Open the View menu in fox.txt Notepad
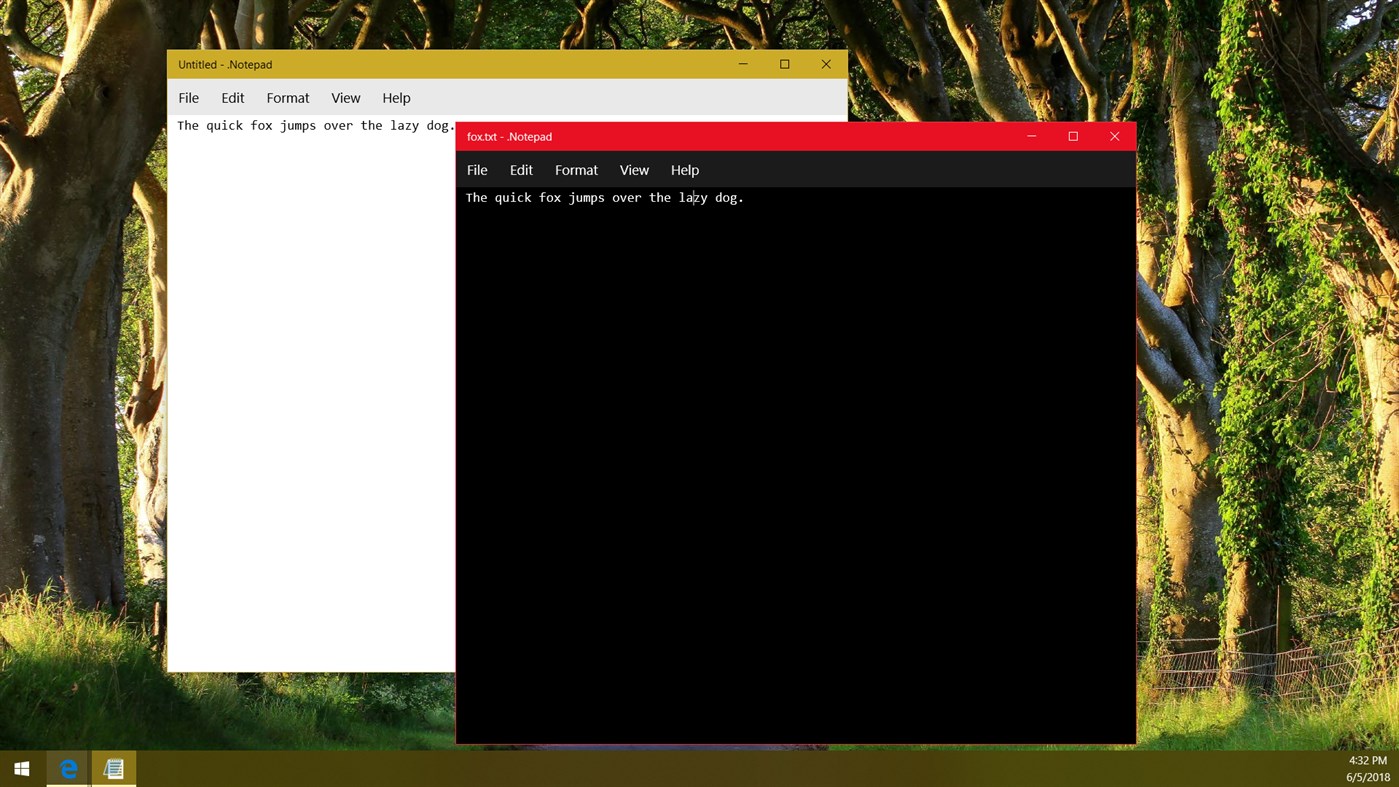 [x=634, y=170]
